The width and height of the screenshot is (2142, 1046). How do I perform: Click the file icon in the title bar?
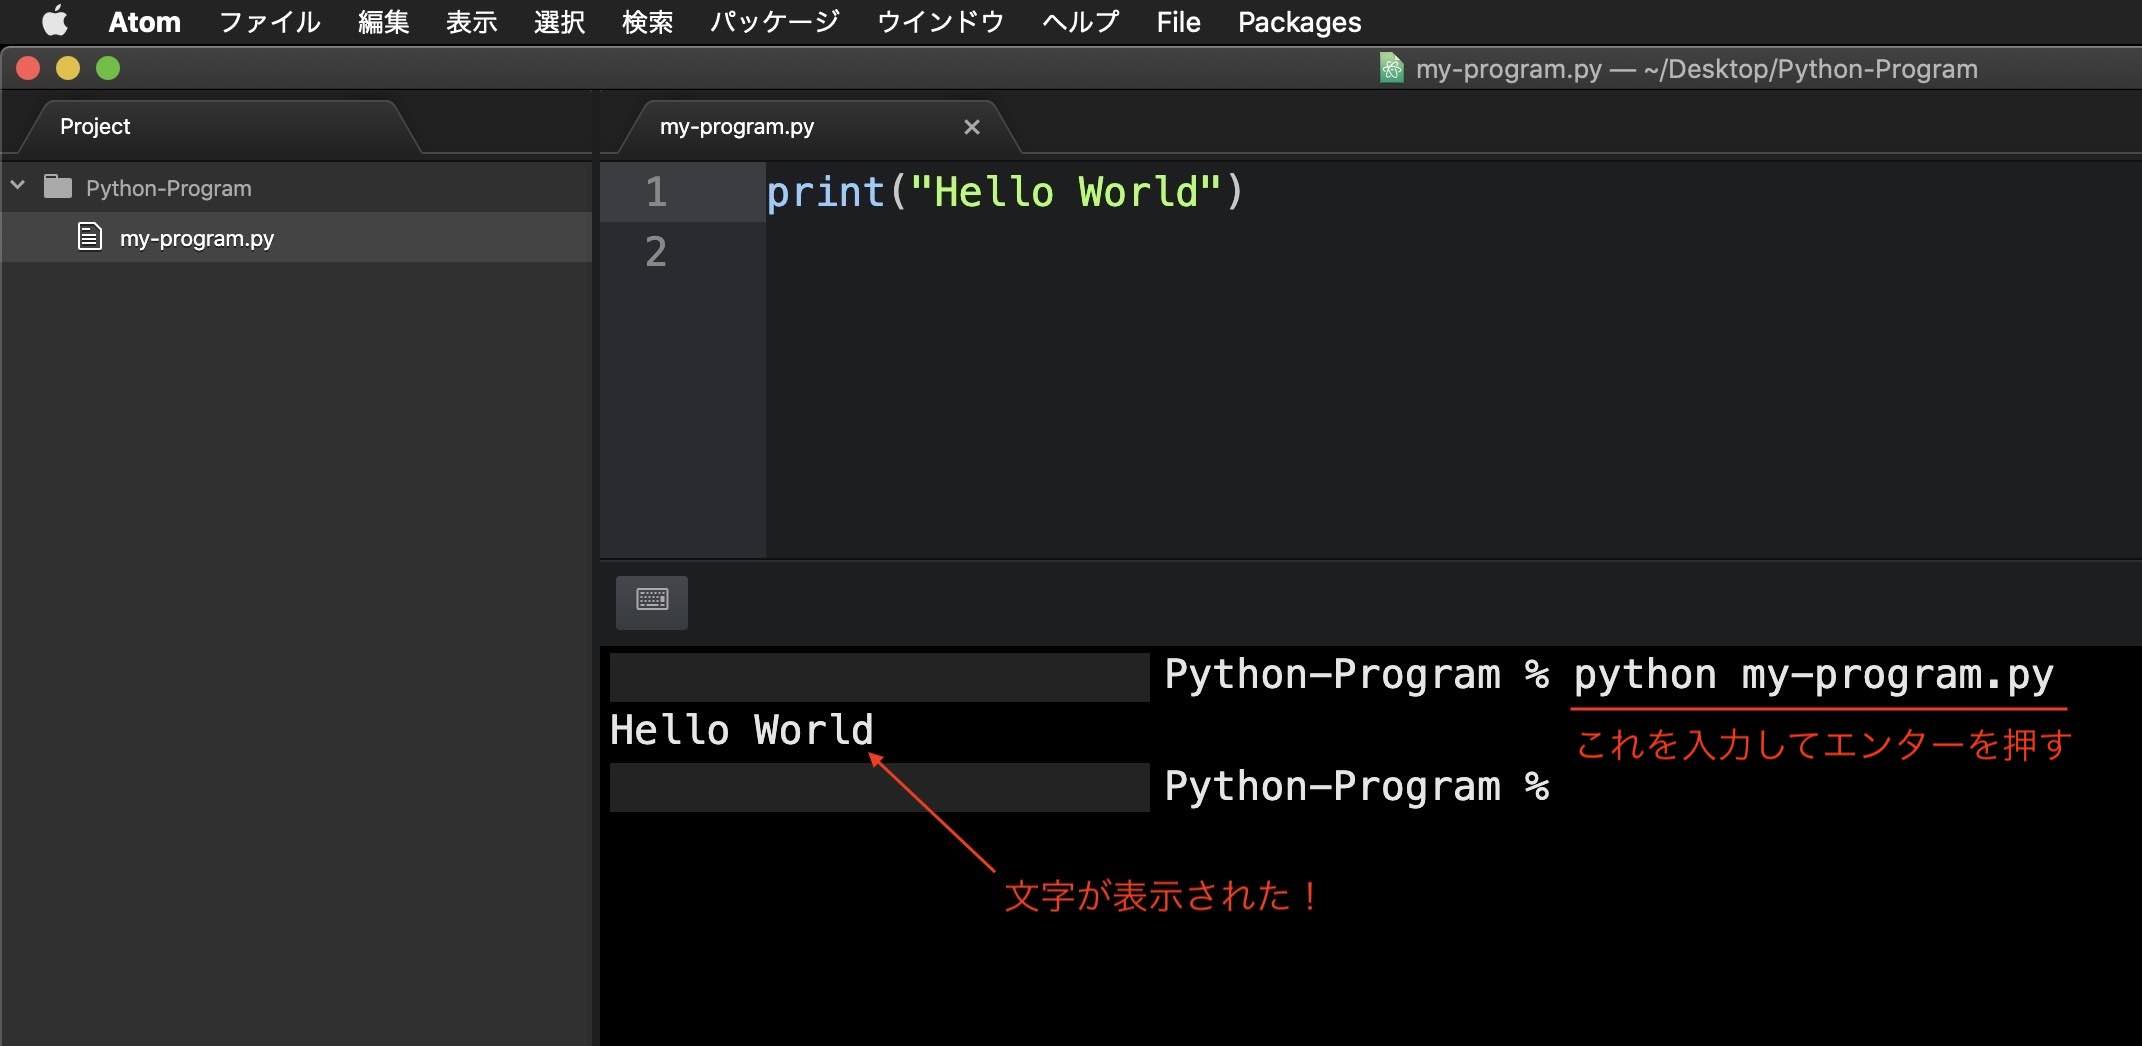click(1391, 68)
